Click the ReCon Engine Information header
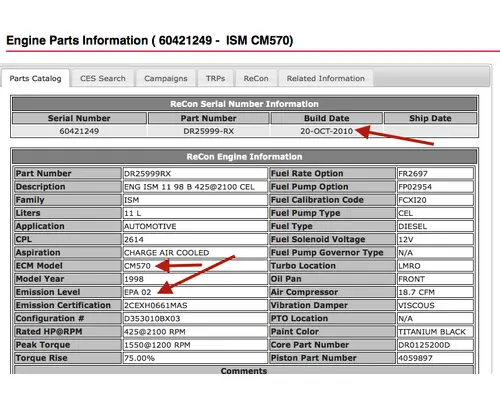This screenshot has width=500, height=400. point(244,157)
